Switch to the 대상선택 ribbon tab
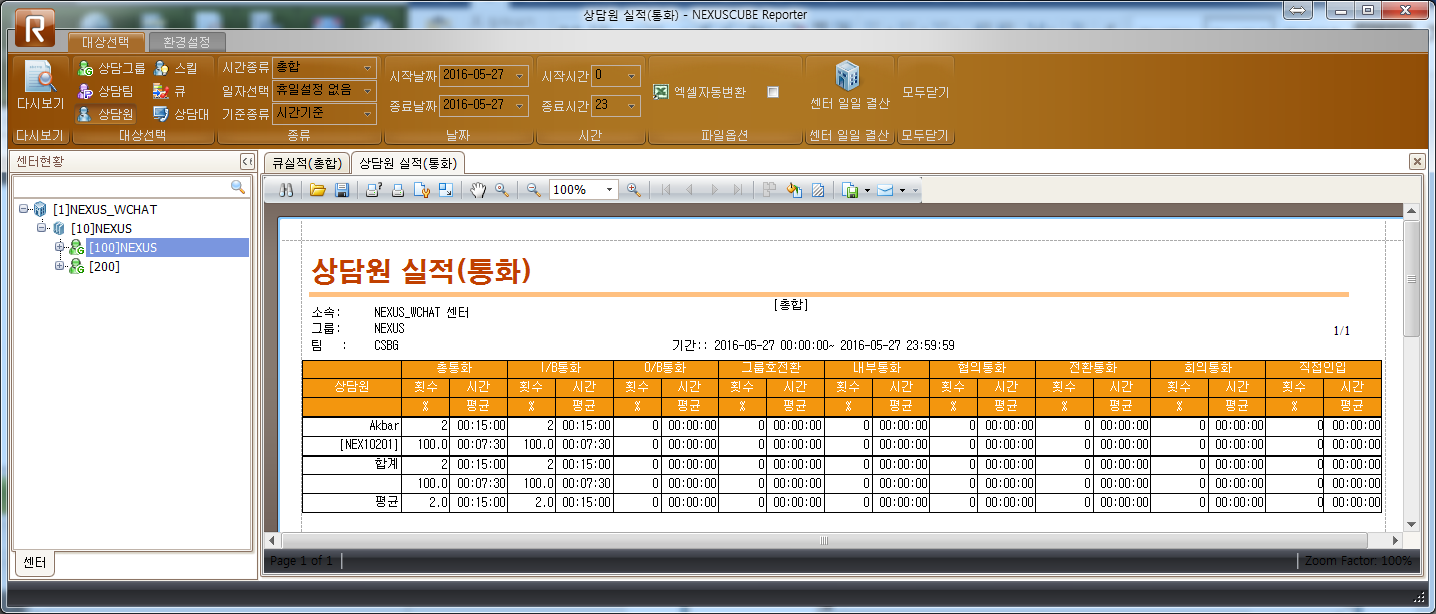 point(107,42)
